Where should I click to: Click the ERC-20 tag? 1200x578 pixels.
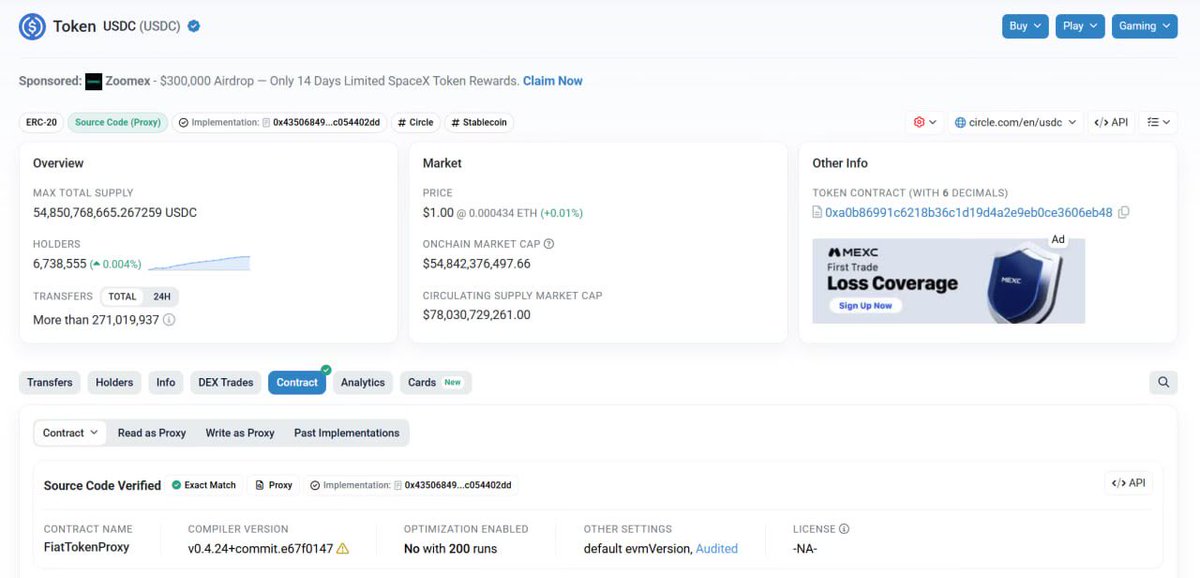(41, 122)
